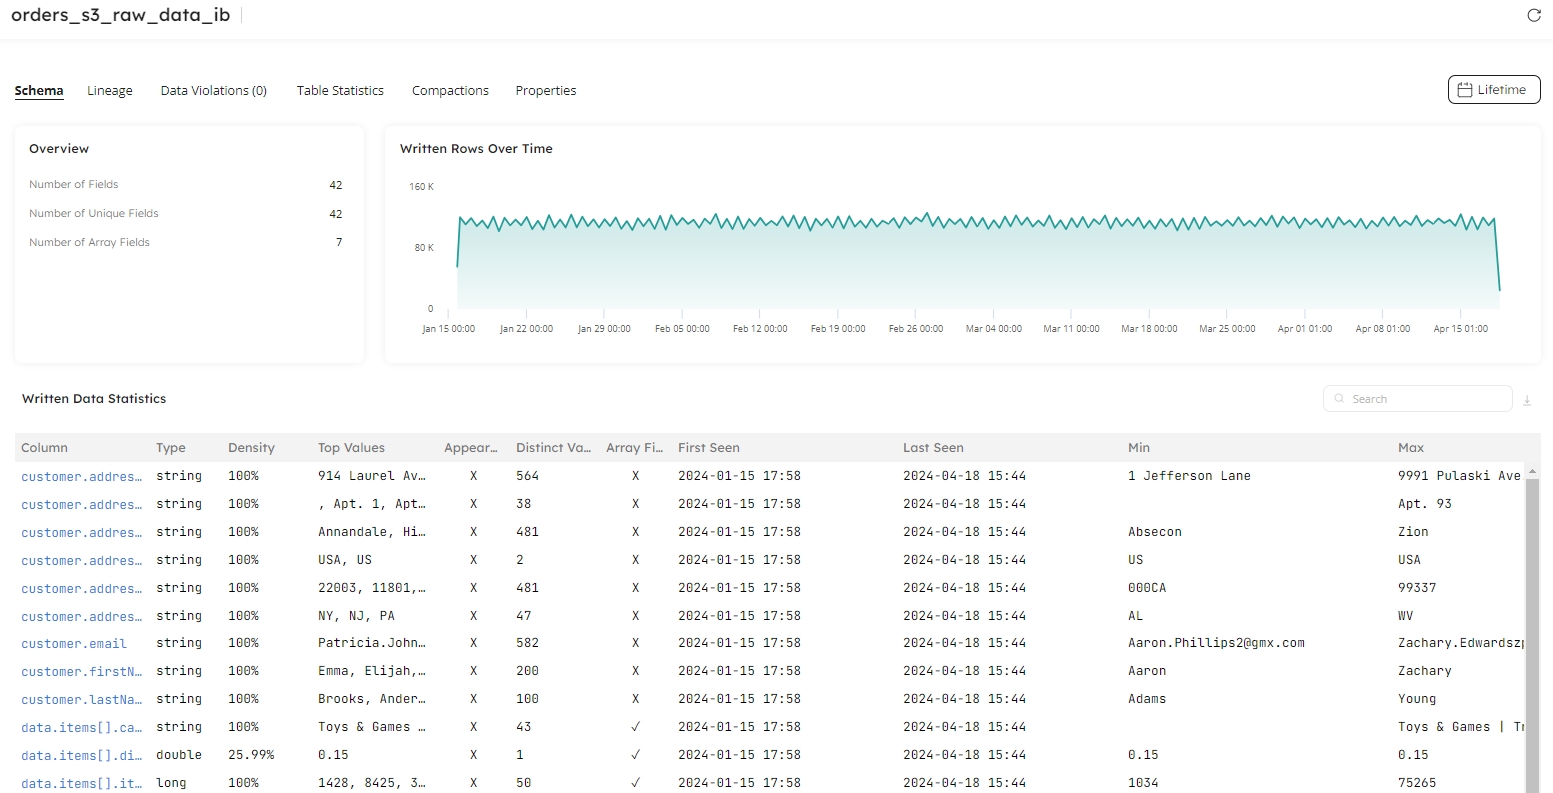Image resolution: width=1553 pixels, height=793 pixels.
Task: Click the table scrollbar up arrow
Action: point(1532,471)
